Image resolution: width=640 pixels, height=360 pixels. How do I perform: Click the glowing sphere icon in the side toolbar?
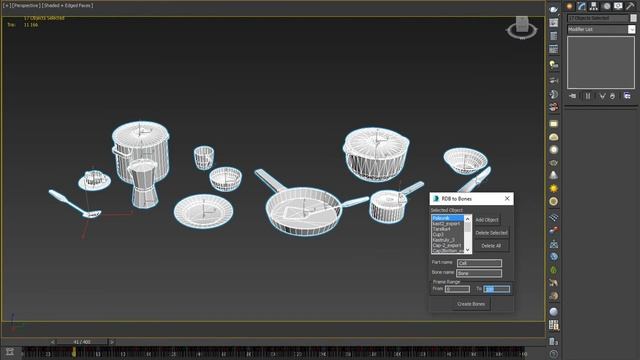click(553, 150)
